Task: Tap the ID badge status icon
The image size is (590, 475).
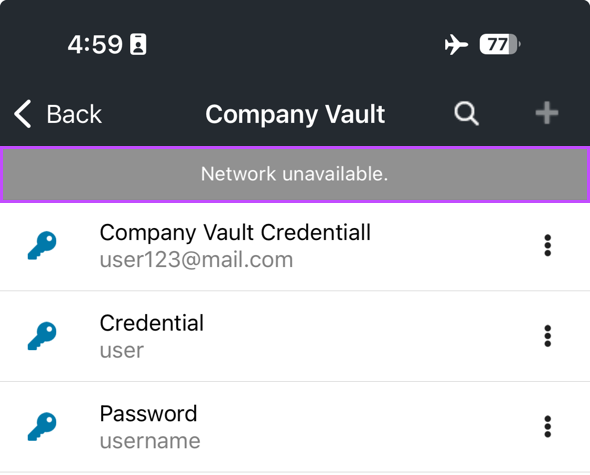Action: [x=138, y=44]
